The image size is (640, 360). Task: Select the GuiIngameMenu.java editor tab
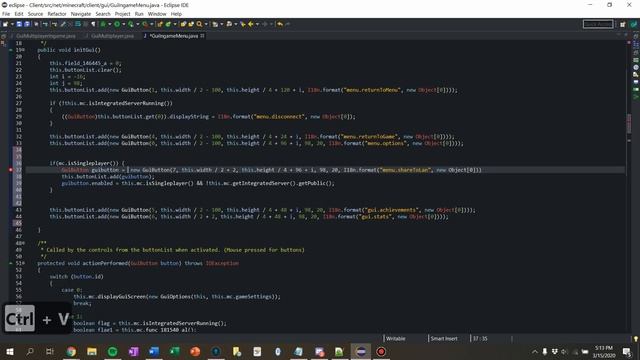(x=173, y=36)
